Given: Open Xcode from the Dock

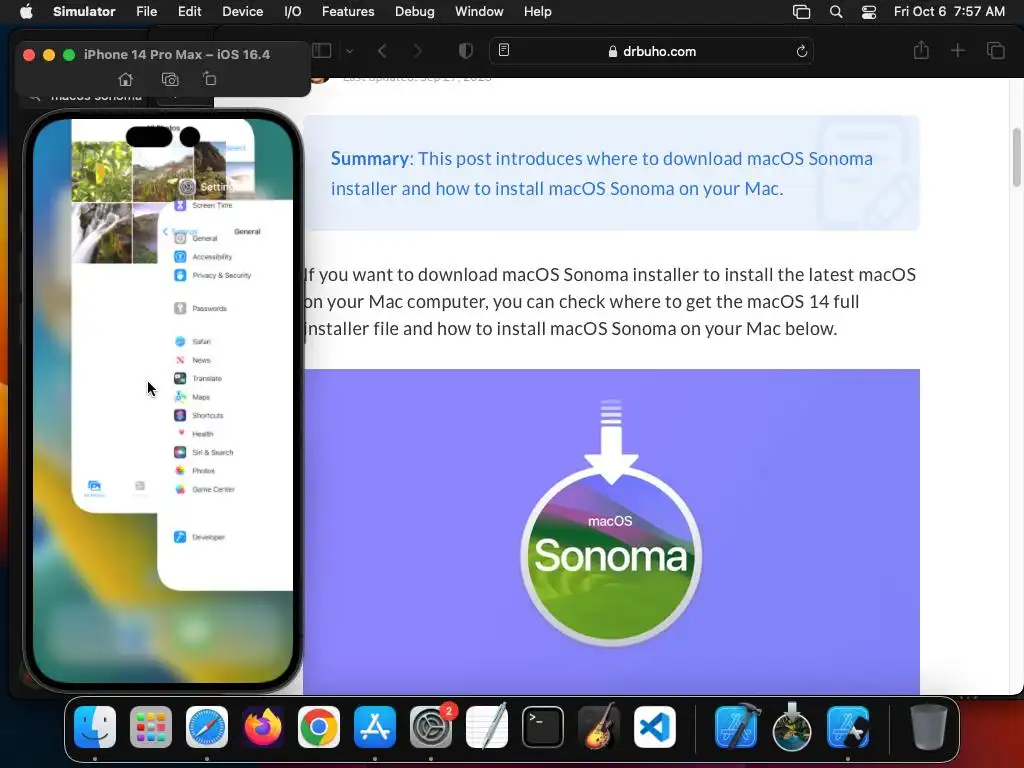Looking at the screenshot, I should 736,726.
